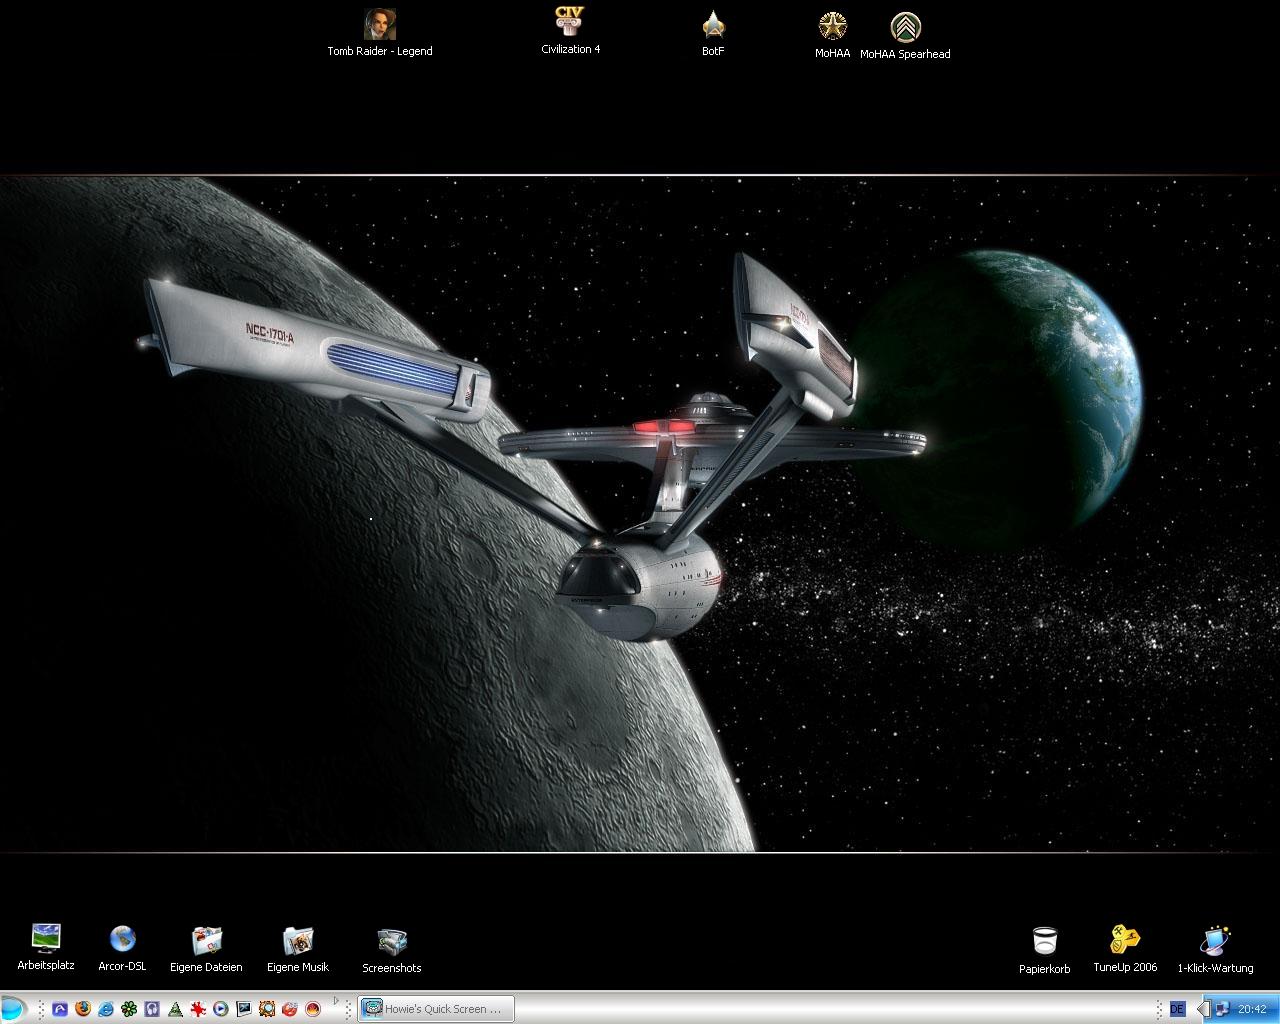
Task: Select the Eigene Dateien folder icon
Action: (206, 948)
